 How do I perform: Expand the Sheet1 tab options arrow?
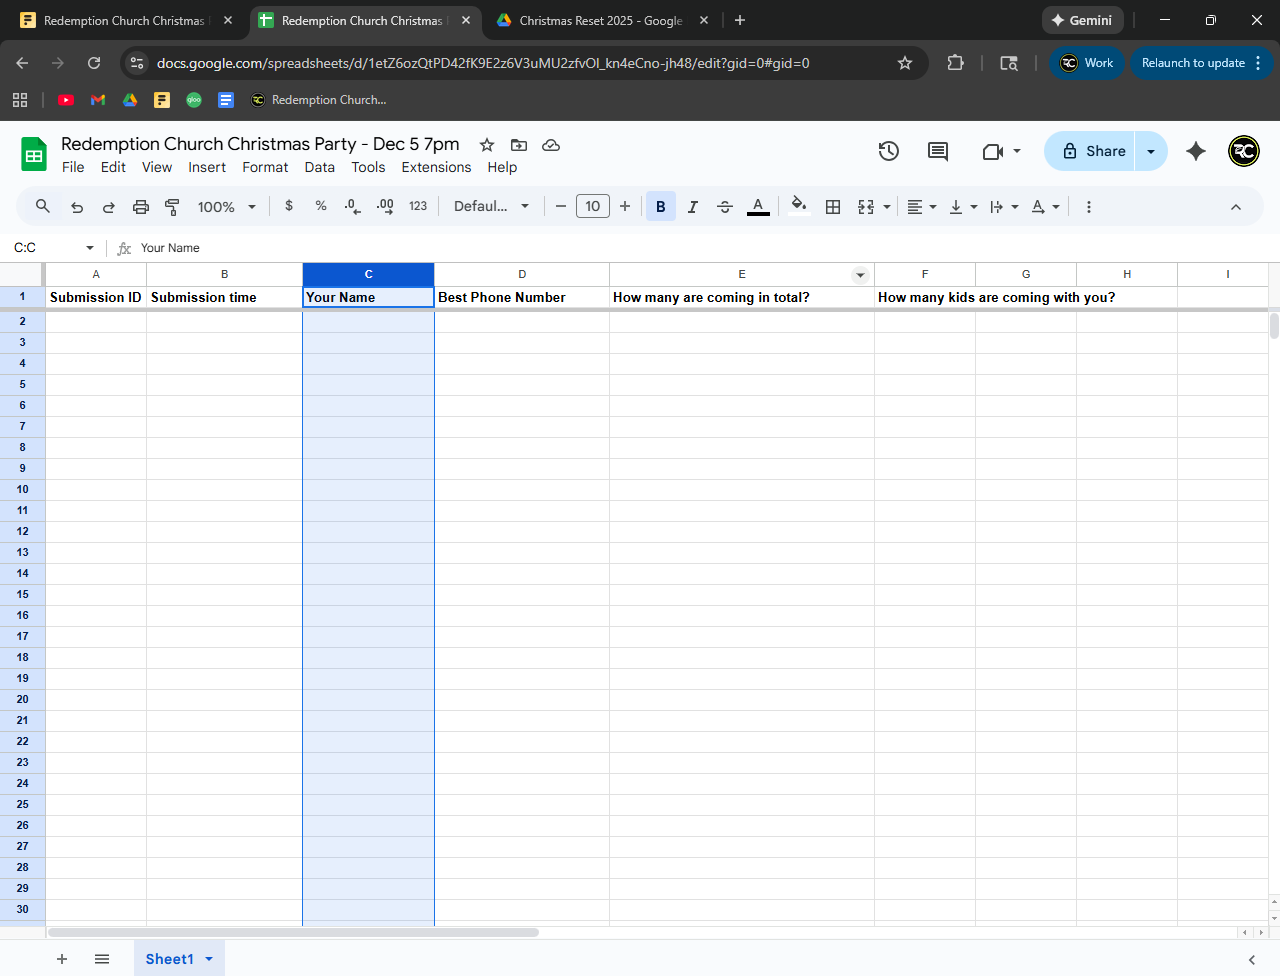(x=209, y=959)
